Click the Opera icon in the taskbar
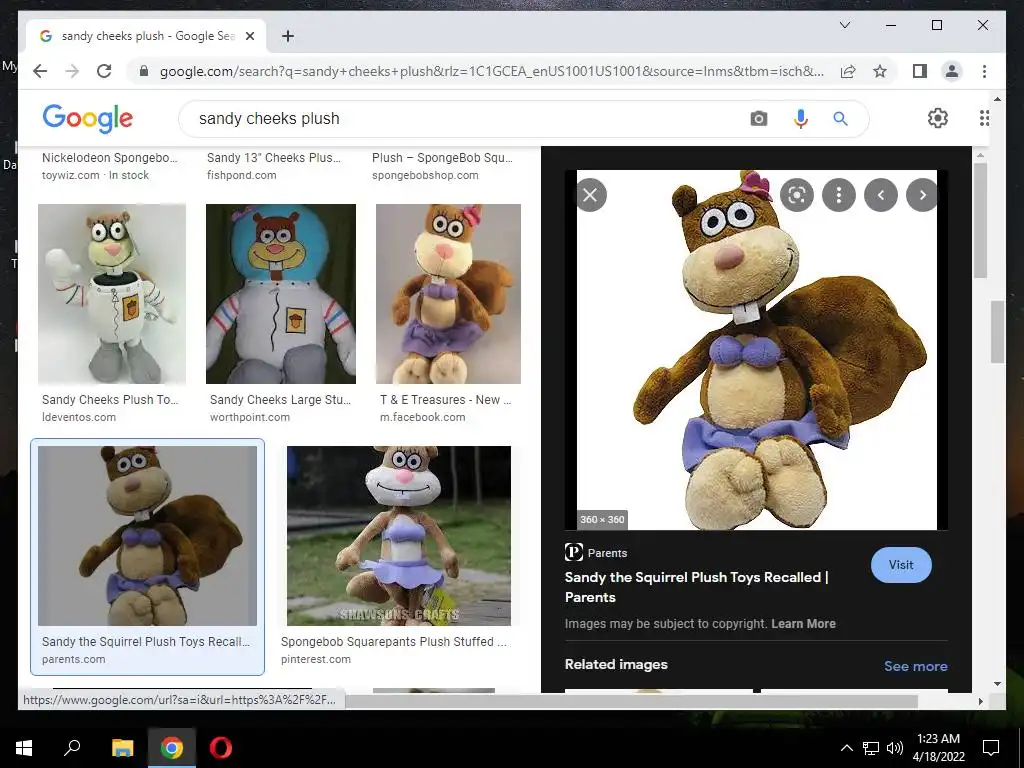This screenshot has width=1024, height=768. pyautogui.click(x=221, y=748)
